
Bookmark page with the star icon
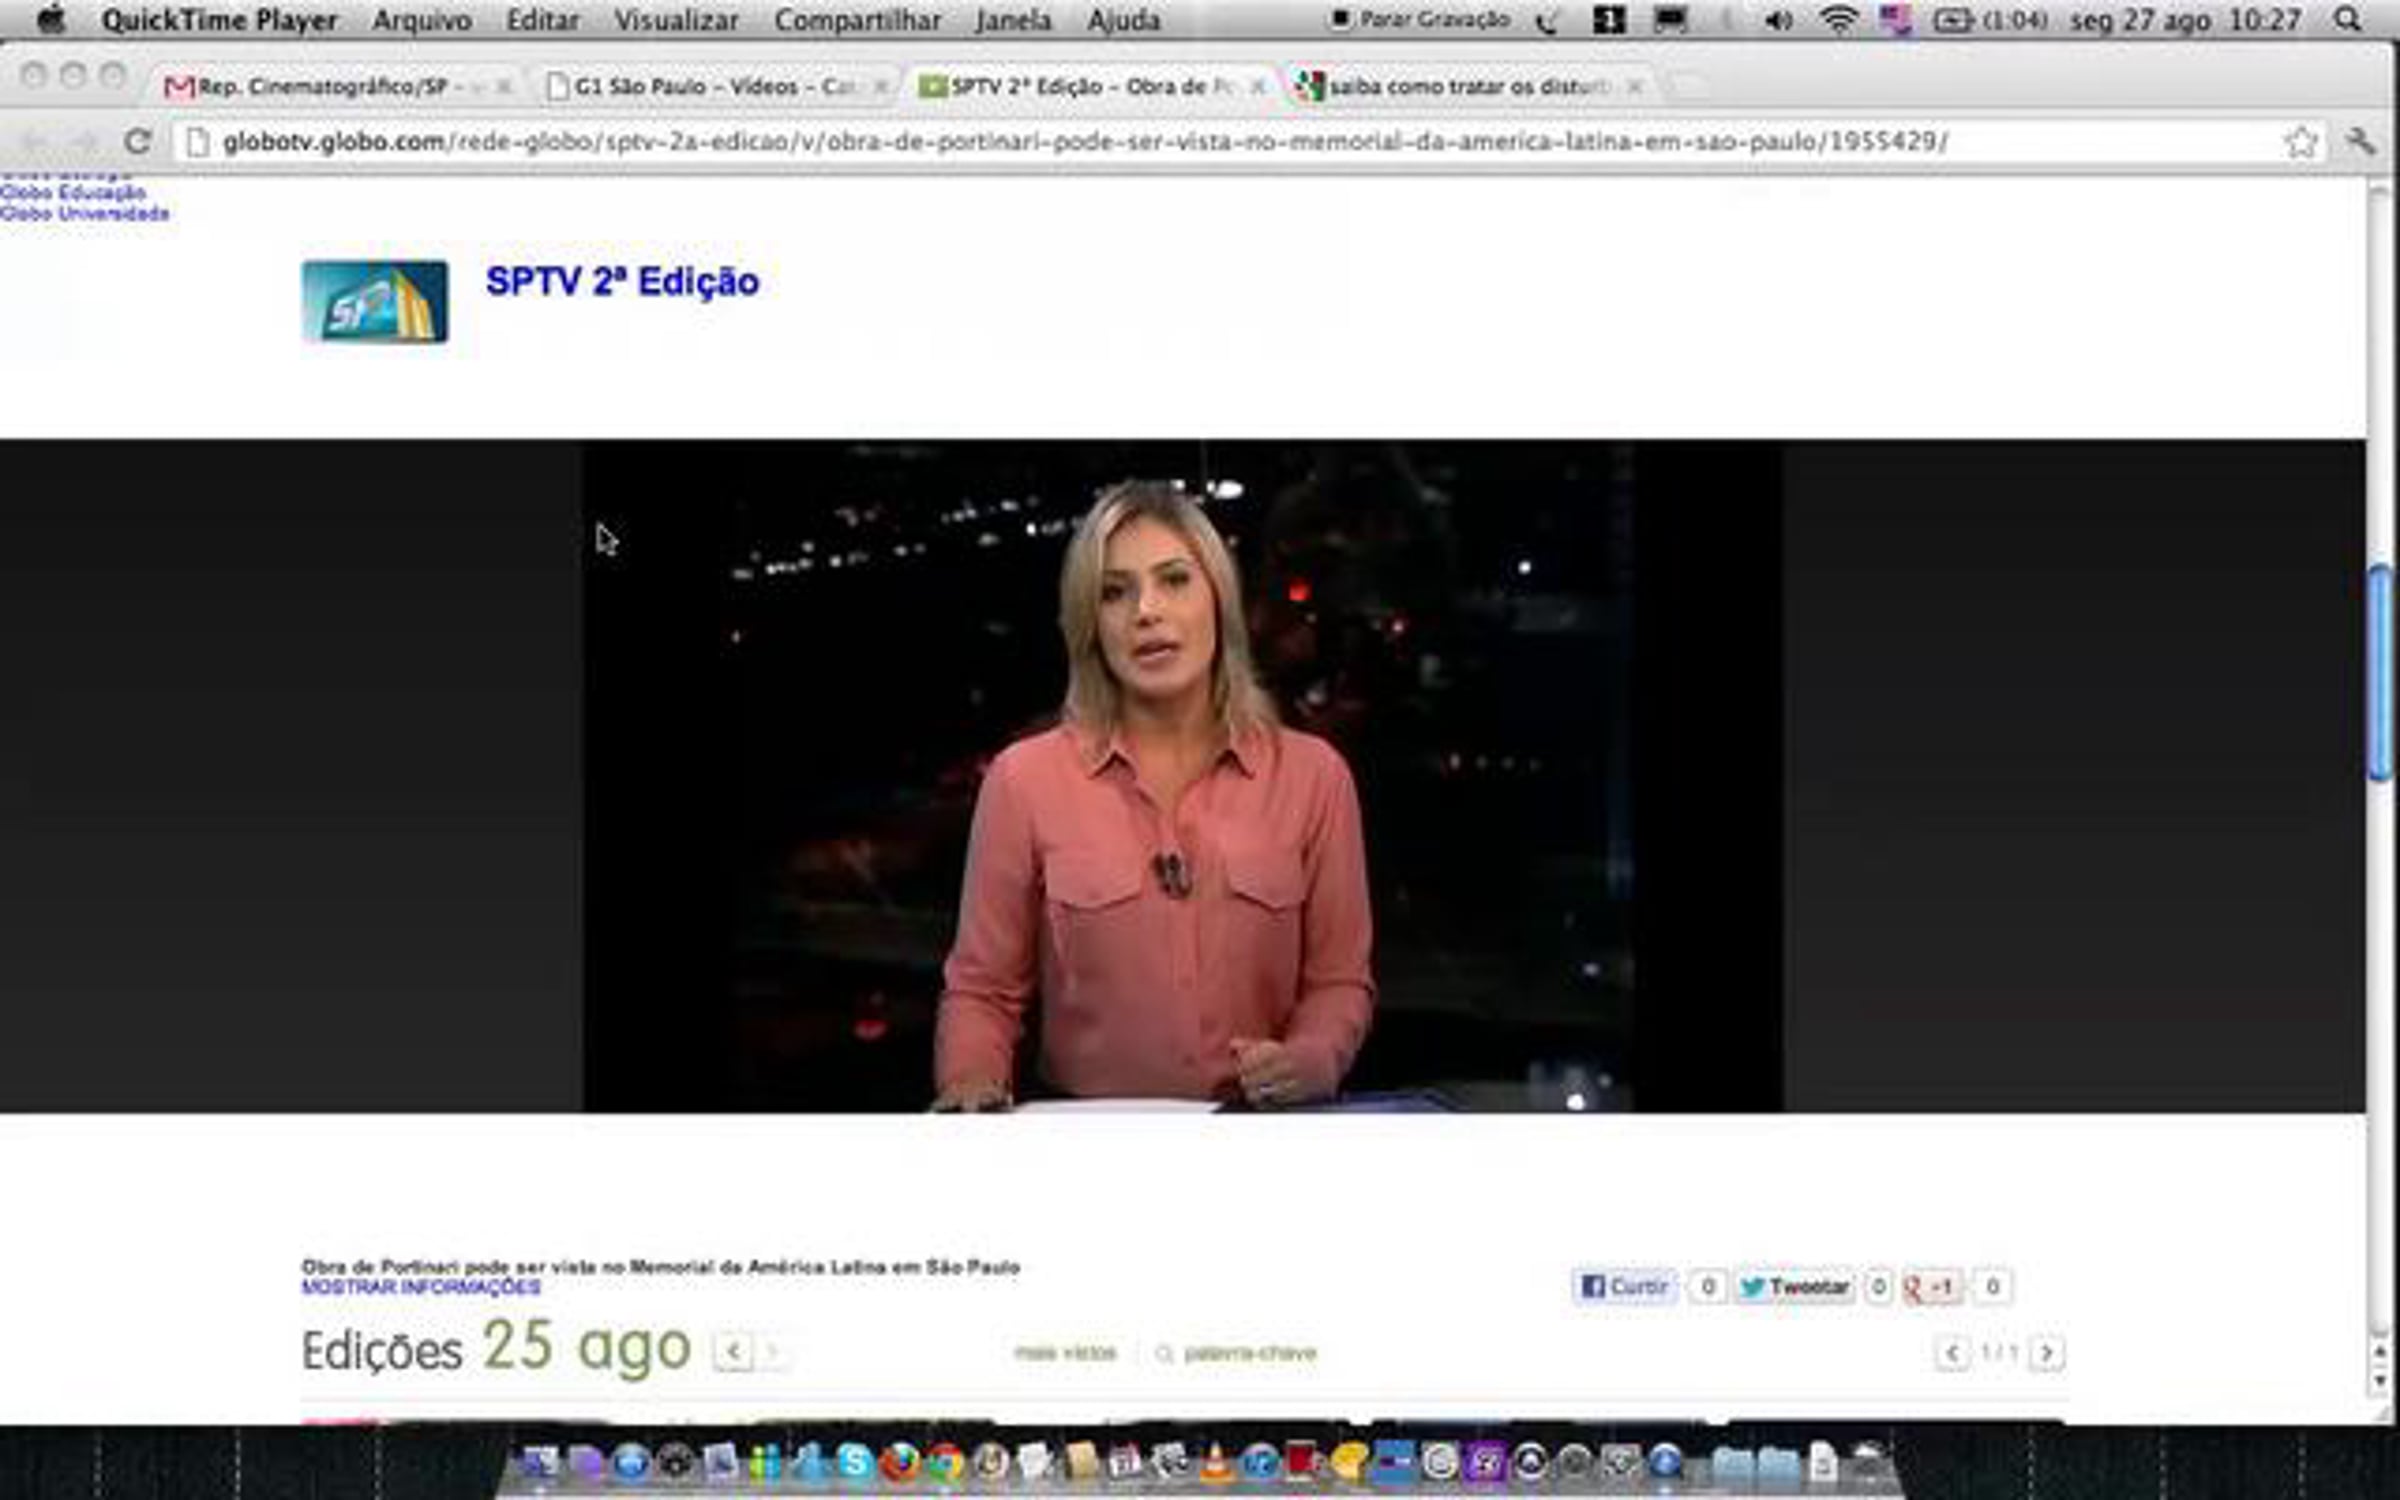click(x=2301, y=142)
